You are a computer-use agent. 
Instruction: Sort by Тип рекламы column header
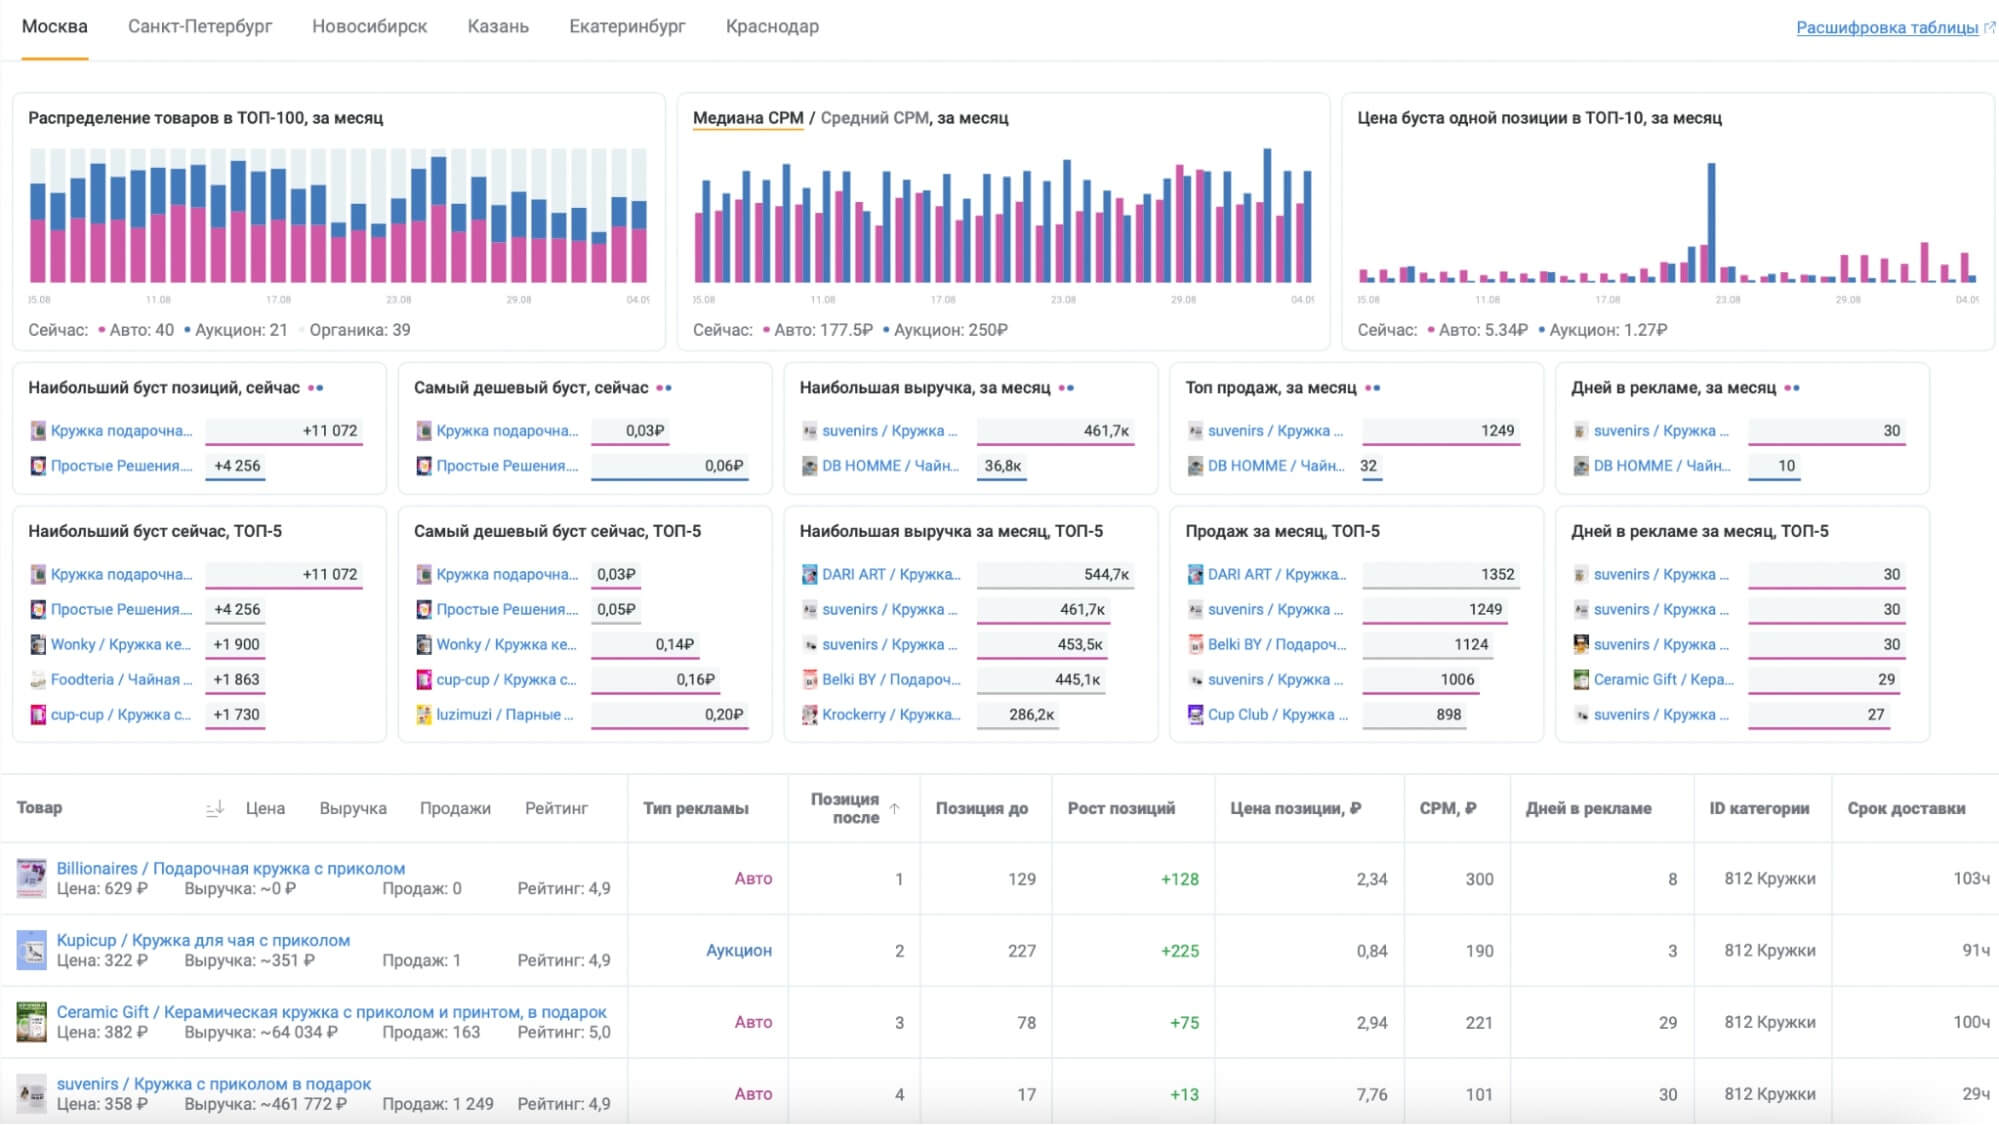[x=696, y=808]
